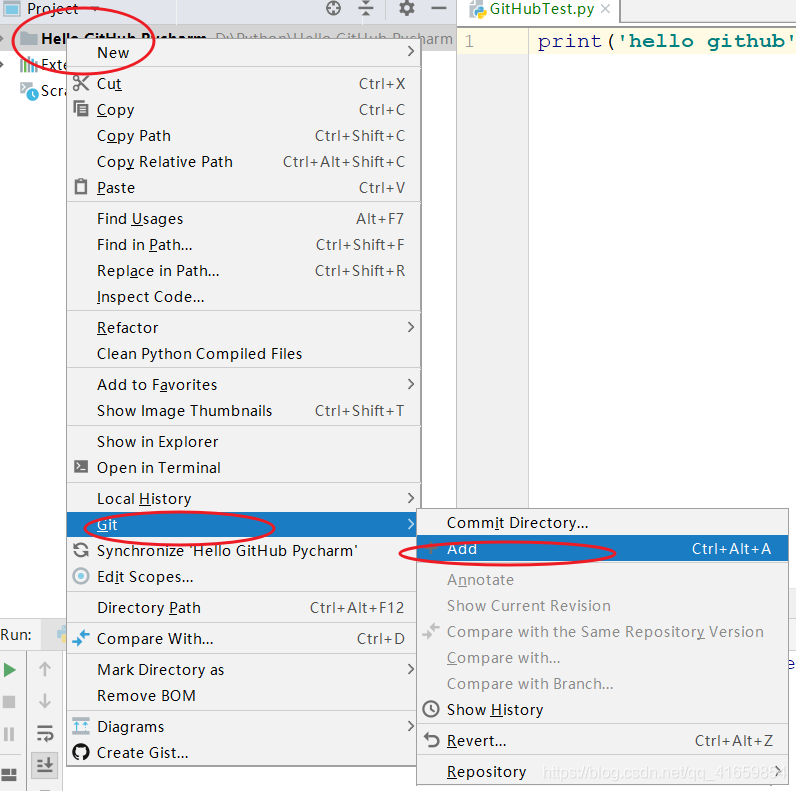Expand the Add to Favorites submenu arrow

click(411, 384)
